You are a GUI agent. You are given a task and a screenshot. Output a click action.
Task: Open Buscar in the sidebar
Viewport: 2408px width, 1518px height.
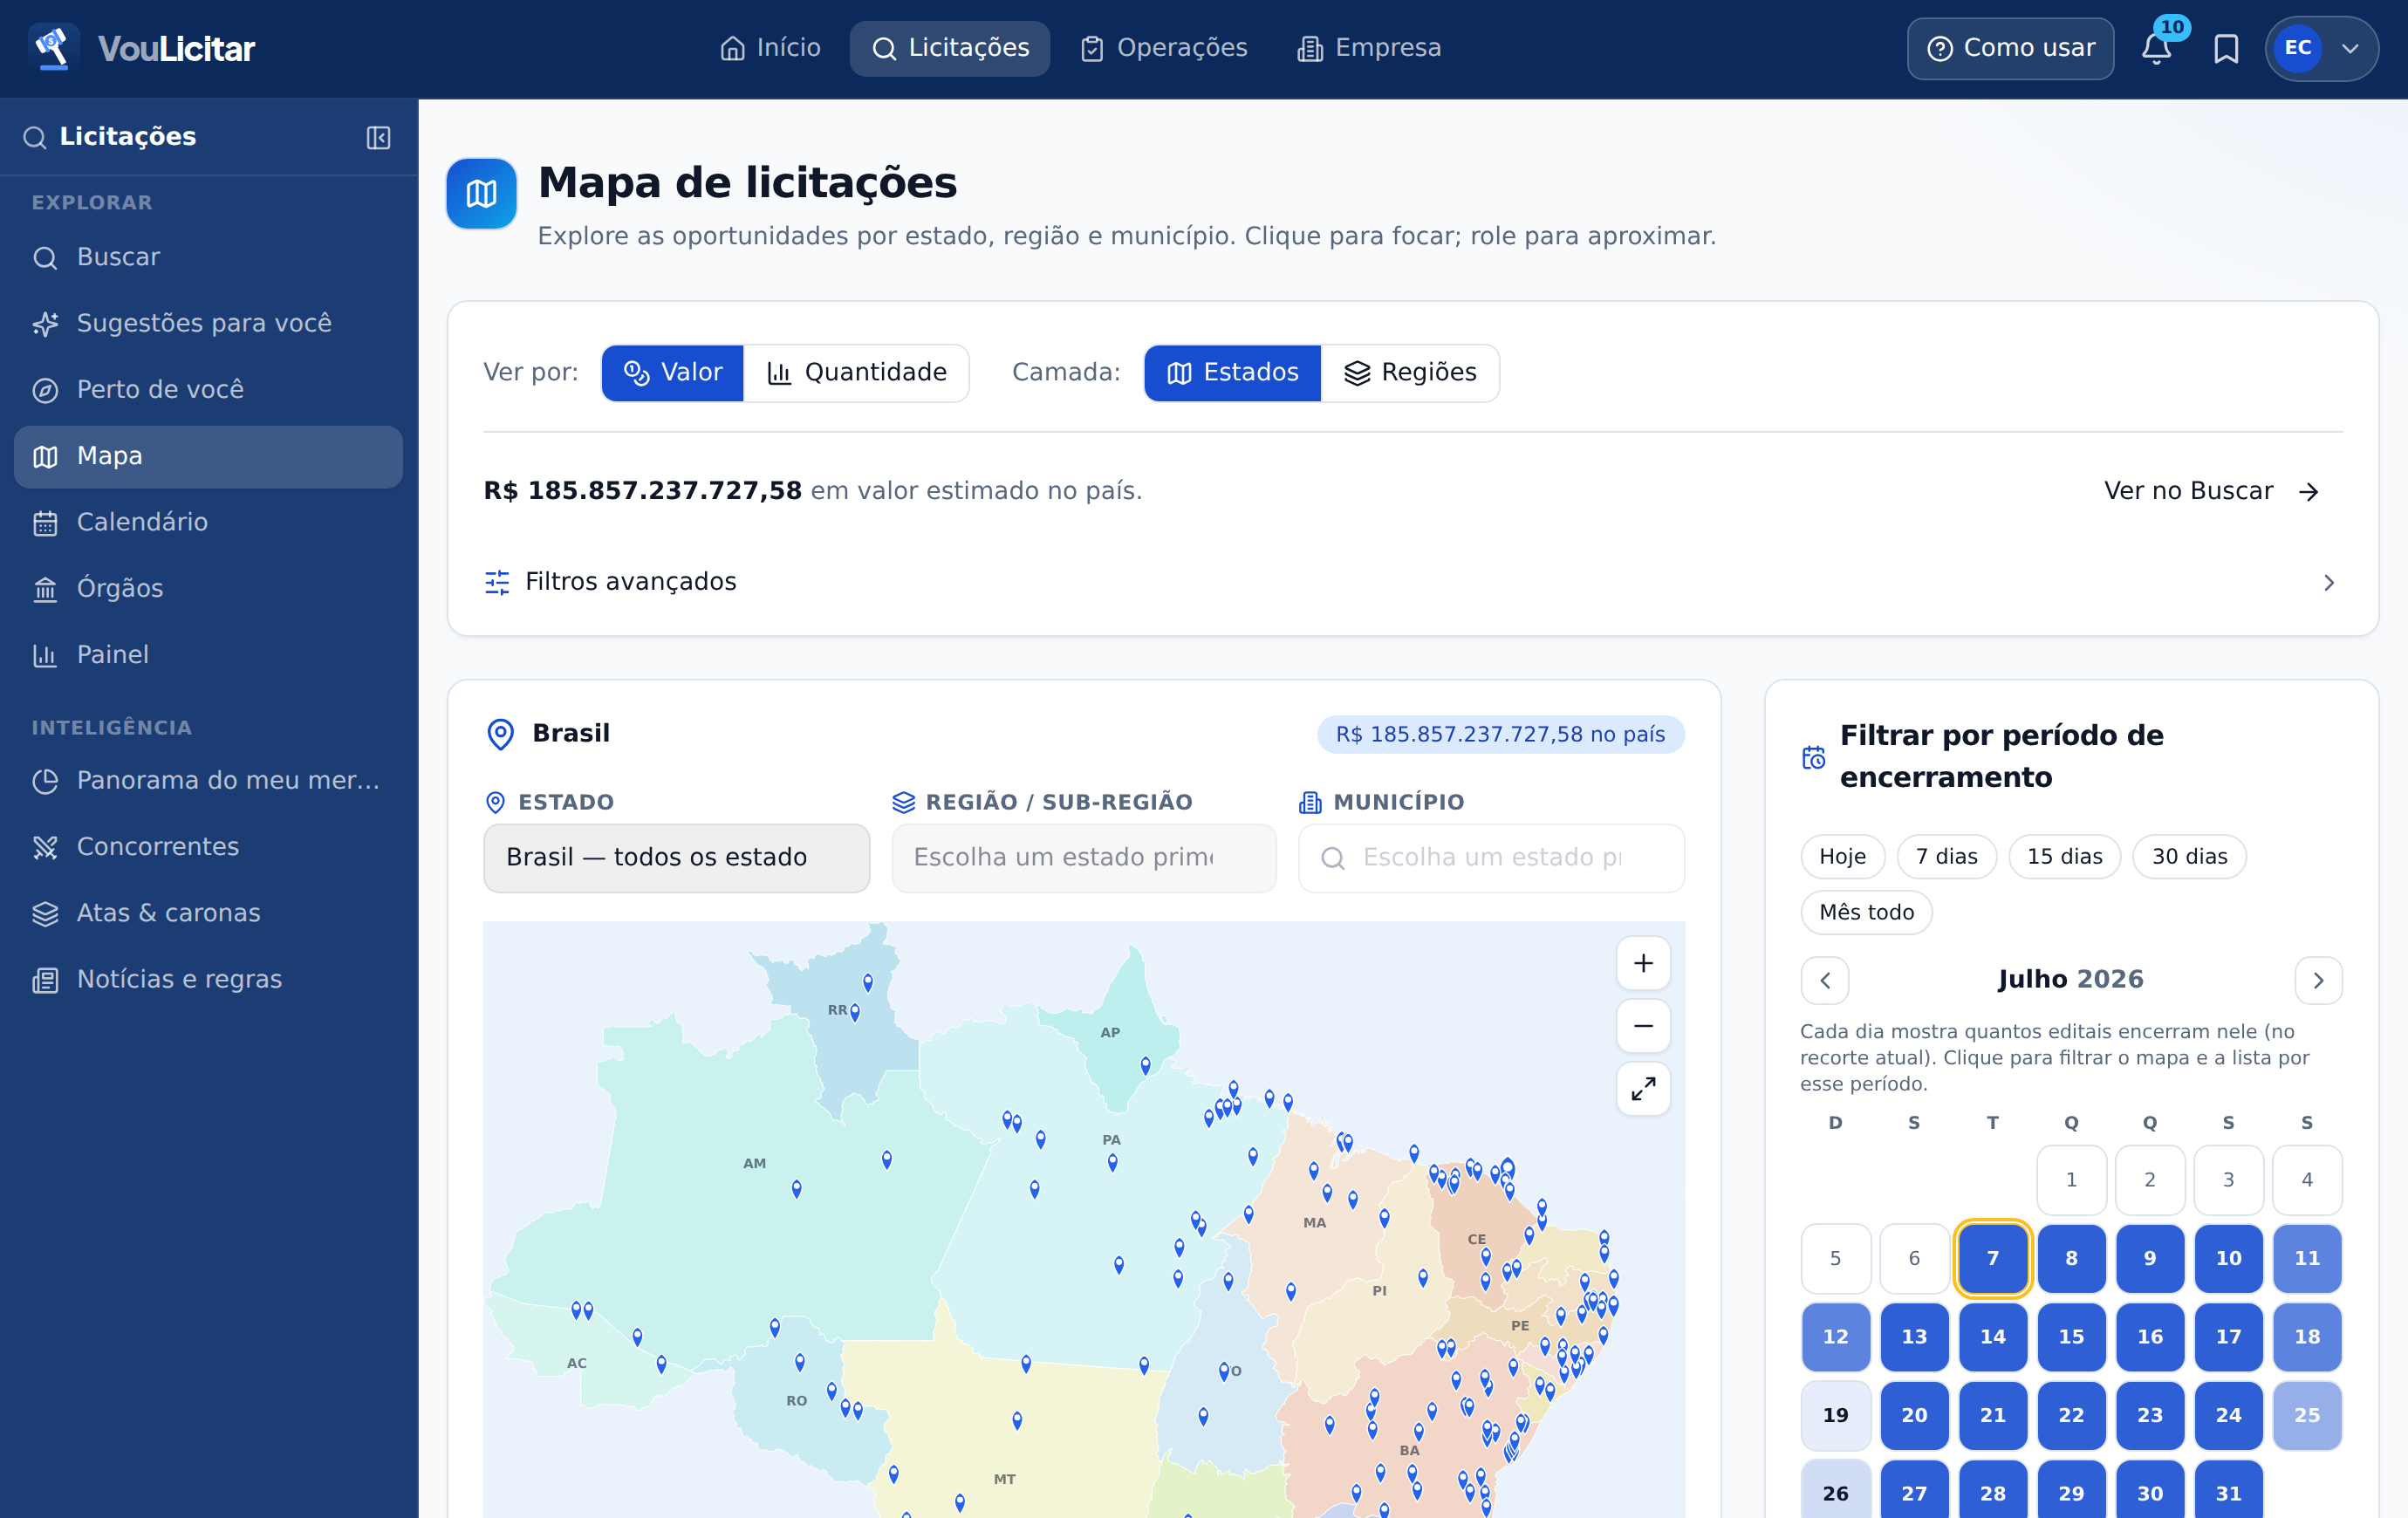coord(208,257)
